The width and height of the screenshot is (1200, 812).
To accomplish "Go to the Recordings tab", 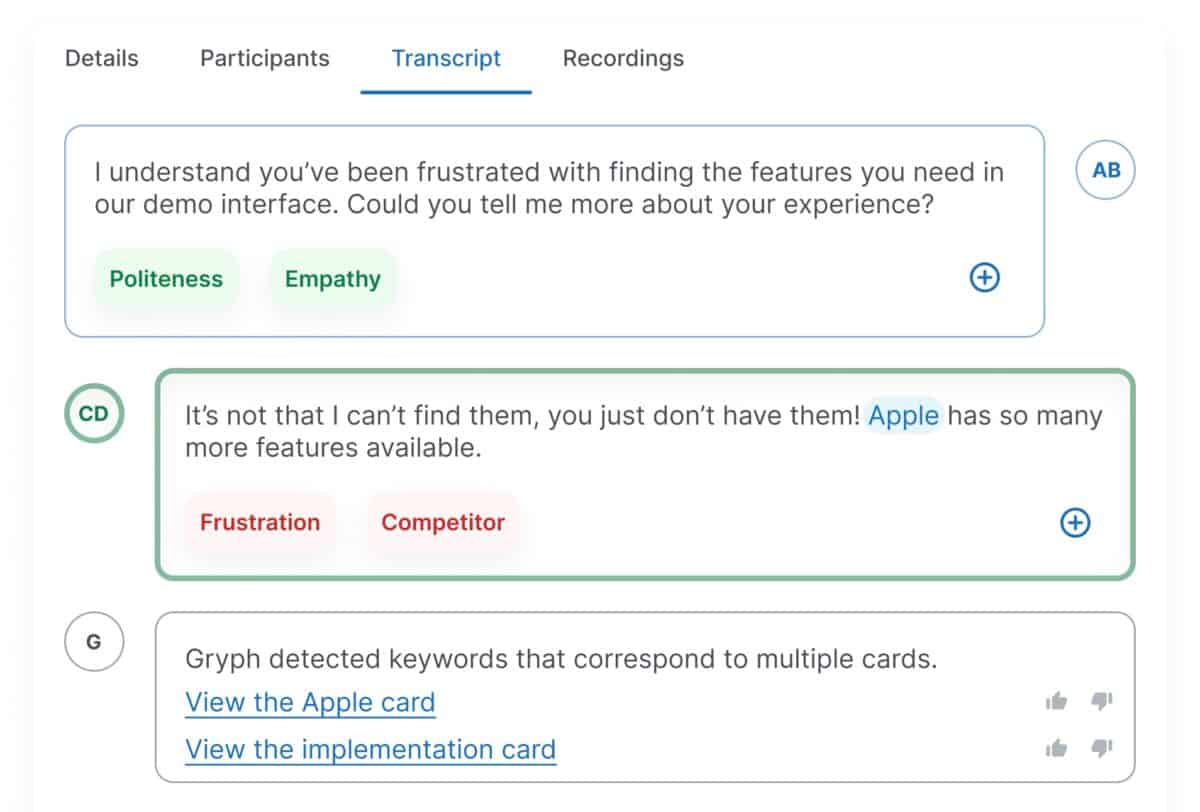I will (623, 58).
